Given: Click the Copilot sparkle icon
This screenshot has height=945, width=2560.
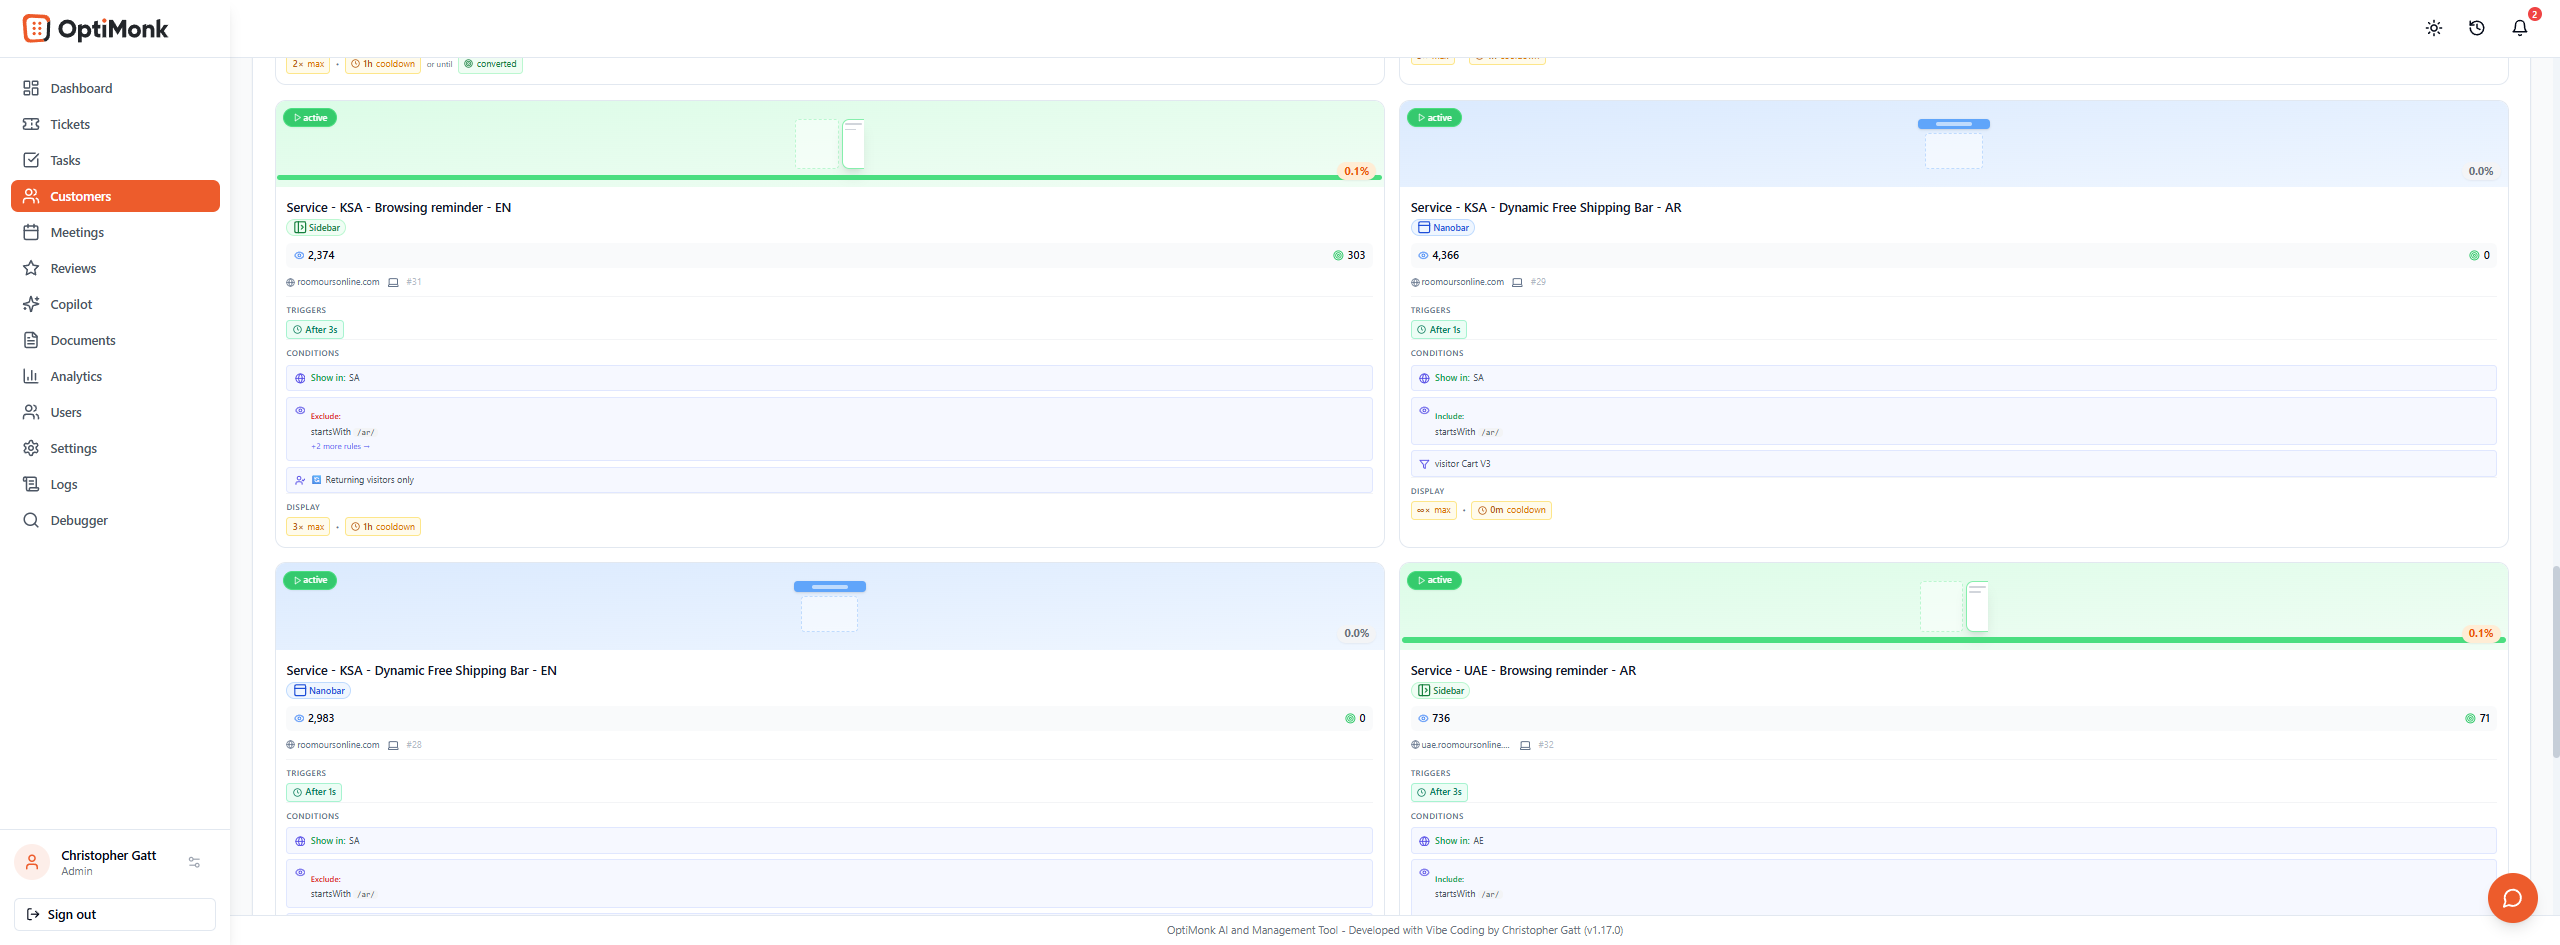Looking at the screenshot, I should pyautogui.click(x=31, y=304).
